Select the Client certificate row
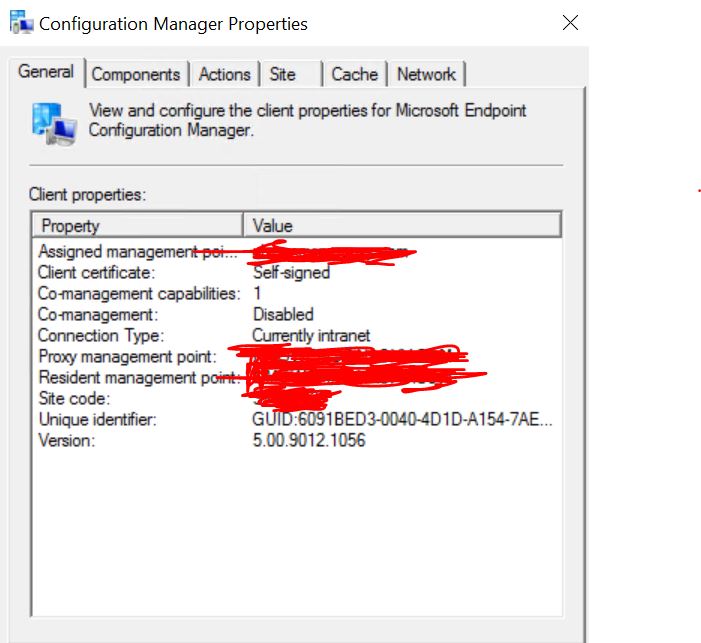The width and height of the screenshot is (701, 643). 297,273
